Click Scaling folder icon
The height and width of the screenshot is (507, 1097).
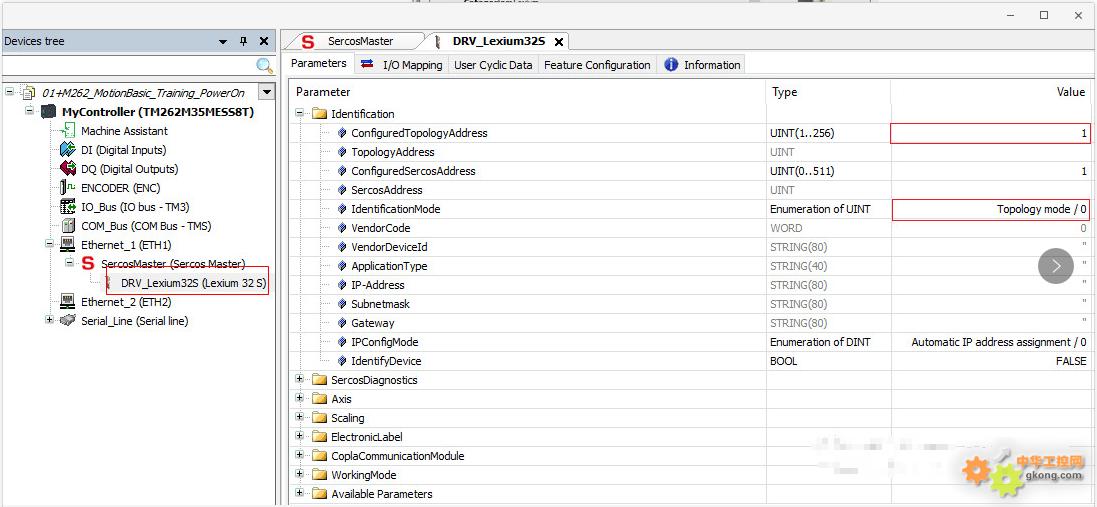pyautogui.click(x=320, y=418)
